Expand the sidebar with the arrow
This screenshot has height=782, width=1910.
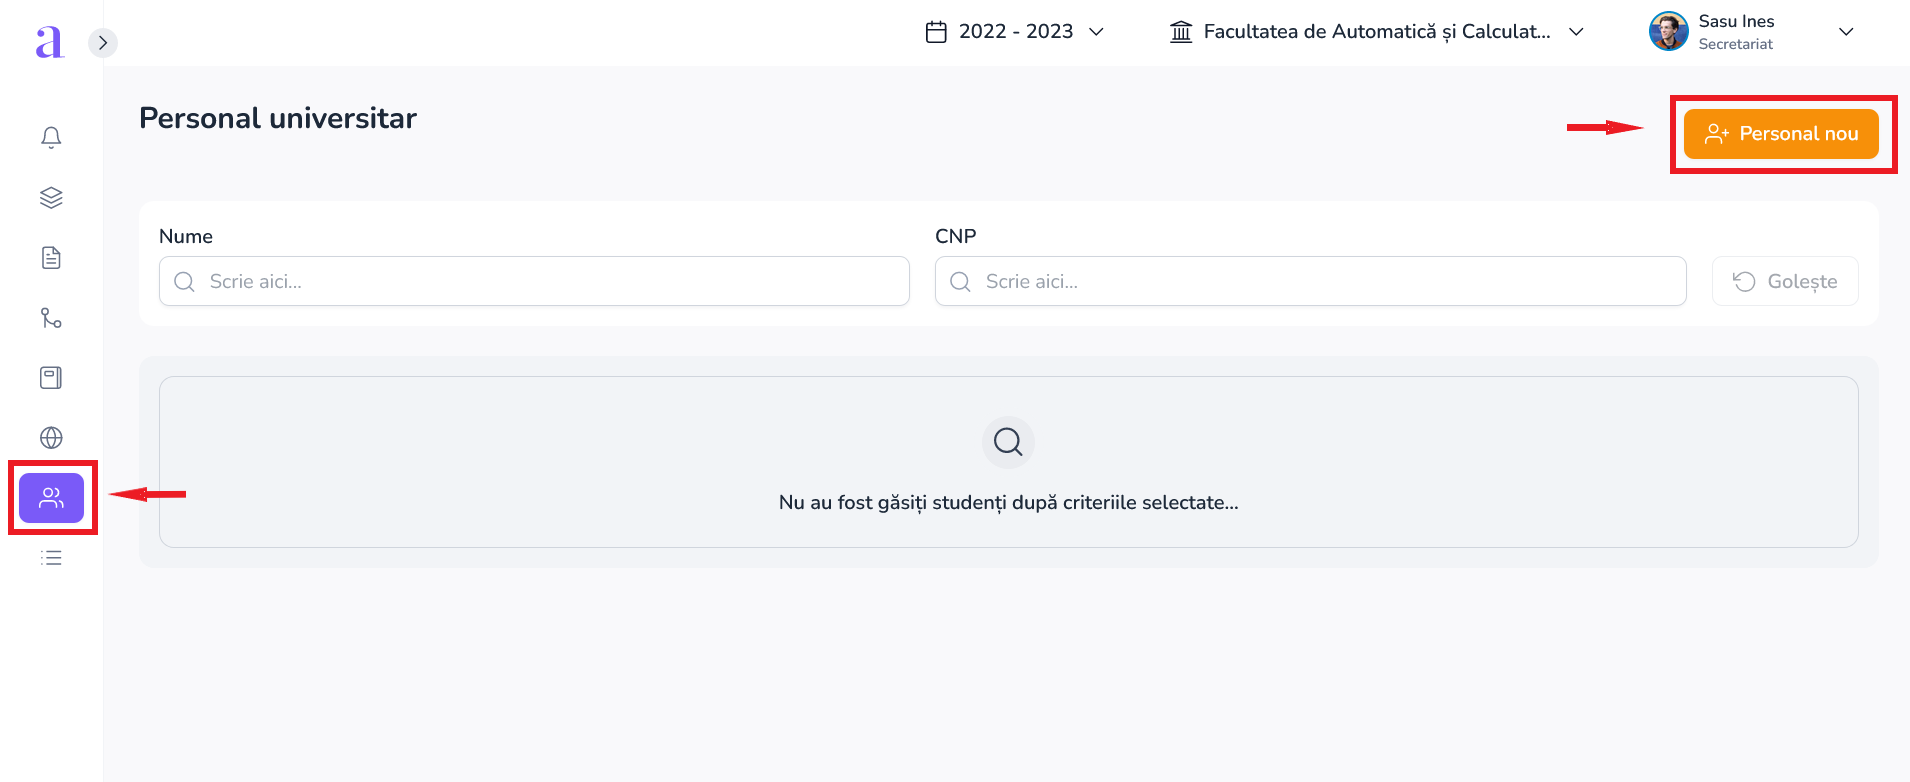103,43
